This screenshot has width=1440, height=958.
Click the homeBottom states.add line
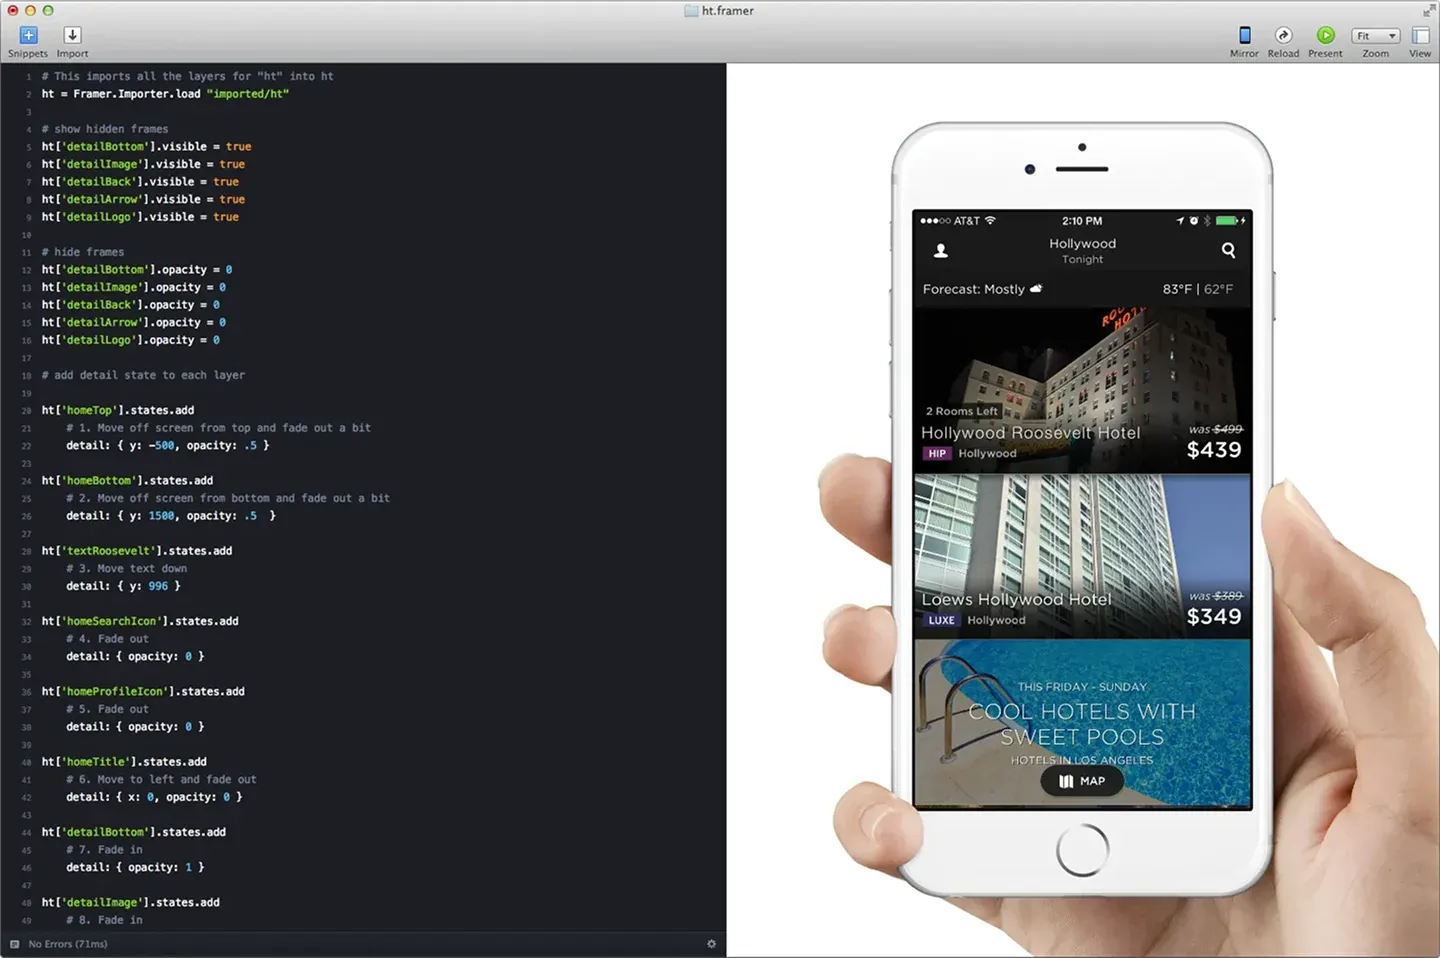127,480
